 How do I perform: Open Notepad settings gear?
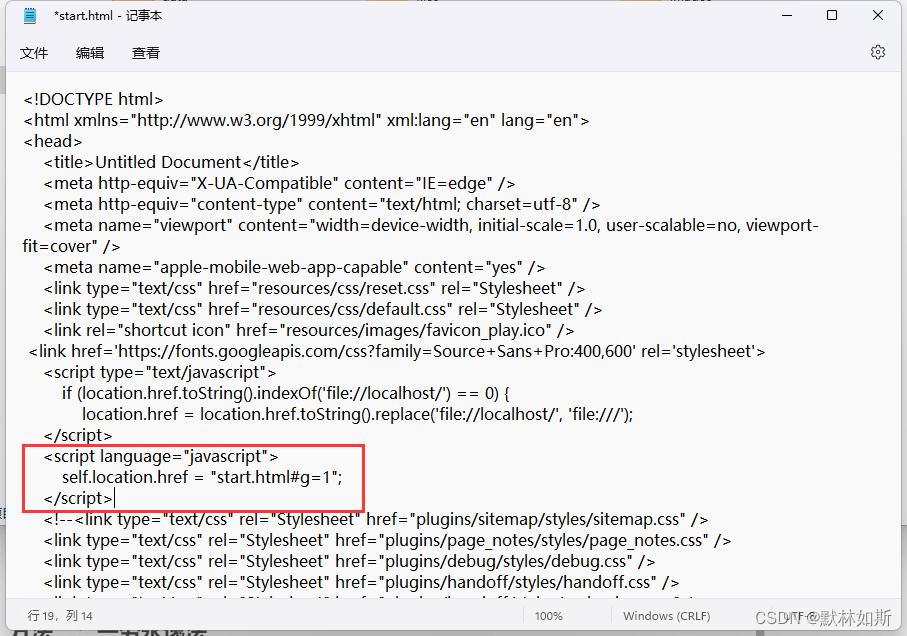[877, 52]
